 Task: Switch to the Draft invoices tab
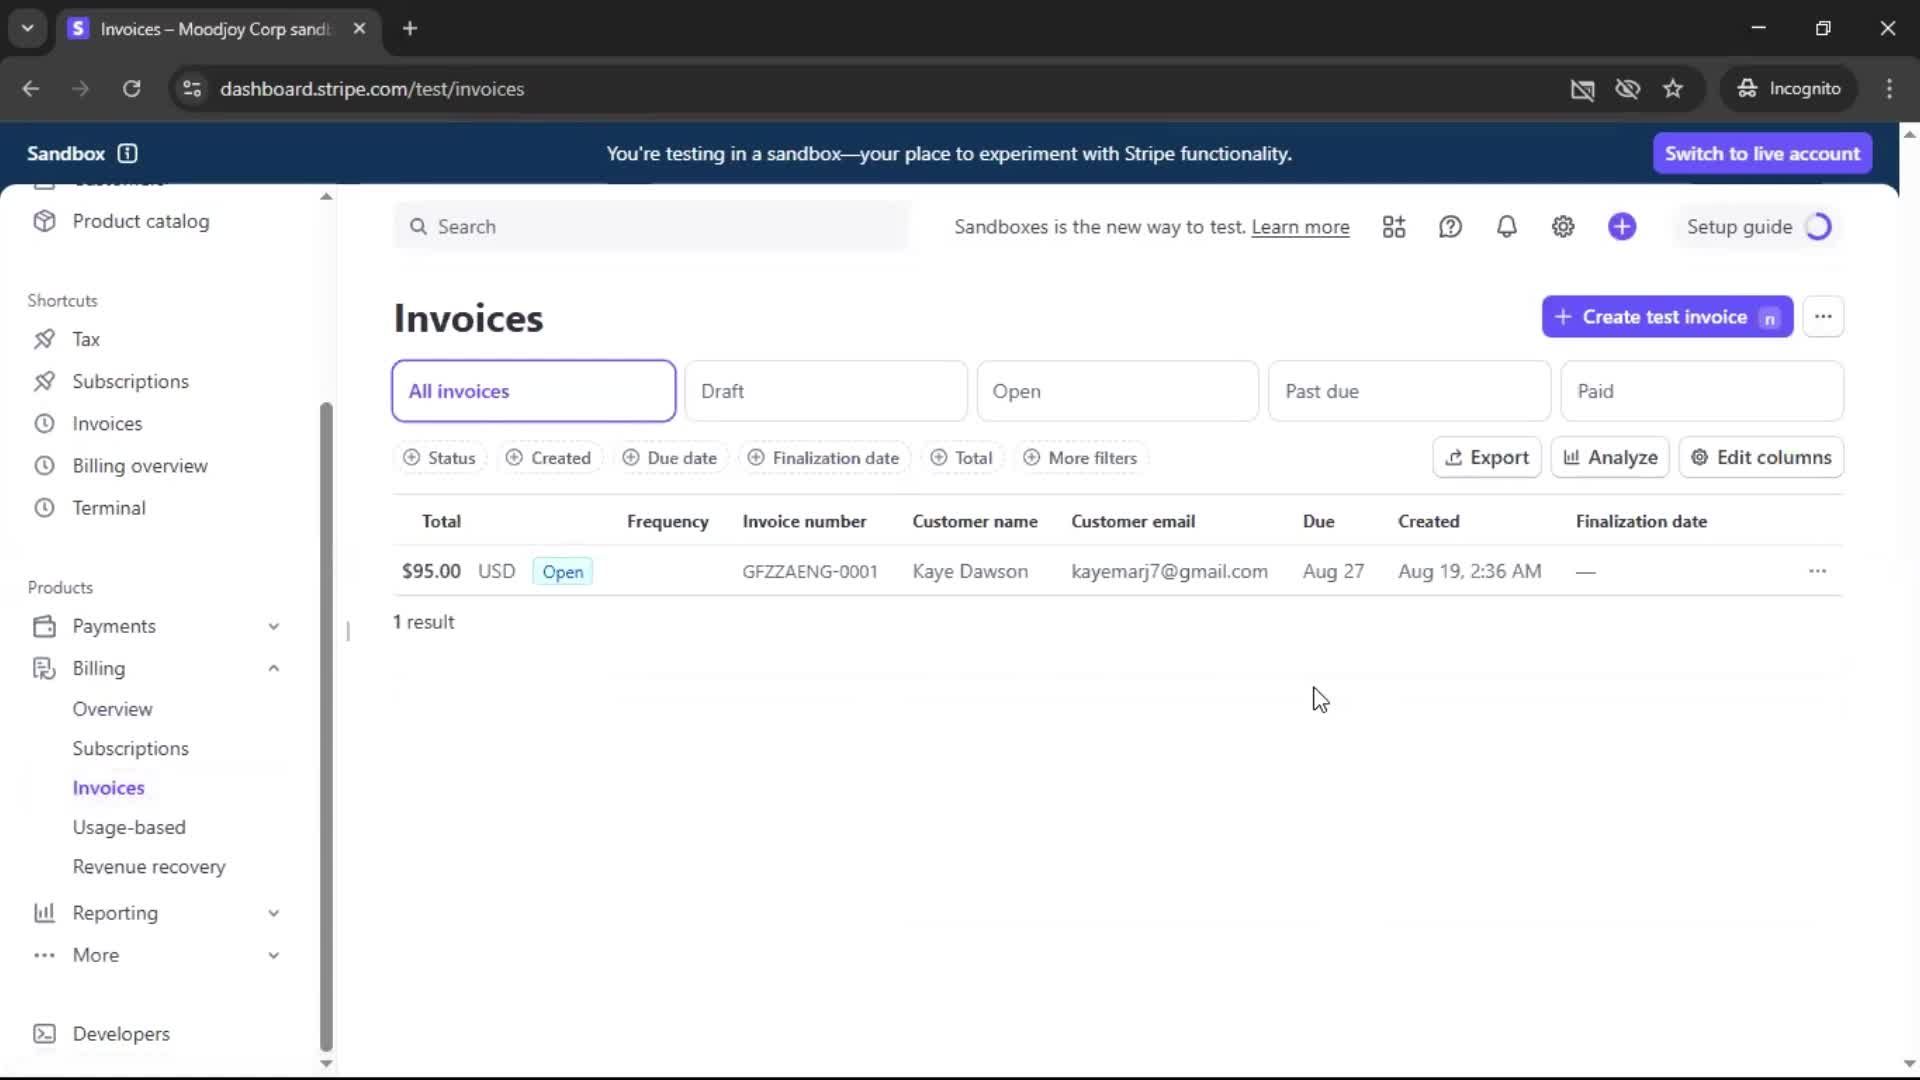825,391
